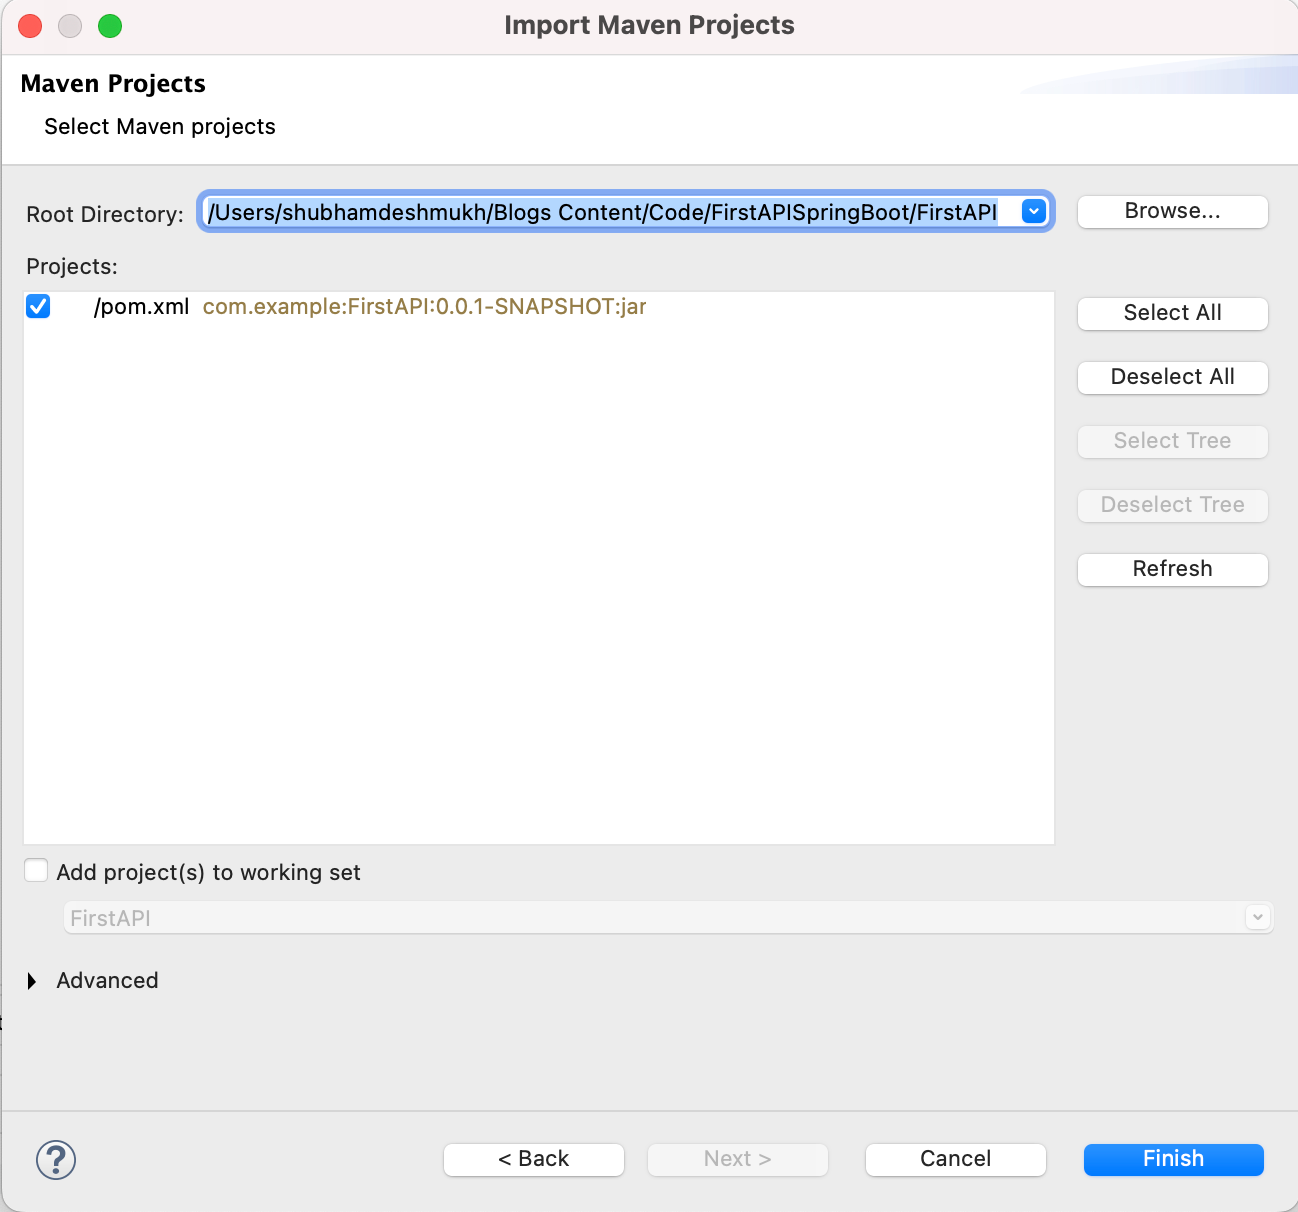Go to the previous page with < Back
The height and width of the screenshot is (1212, 1298).
(x=534, y=1159)
